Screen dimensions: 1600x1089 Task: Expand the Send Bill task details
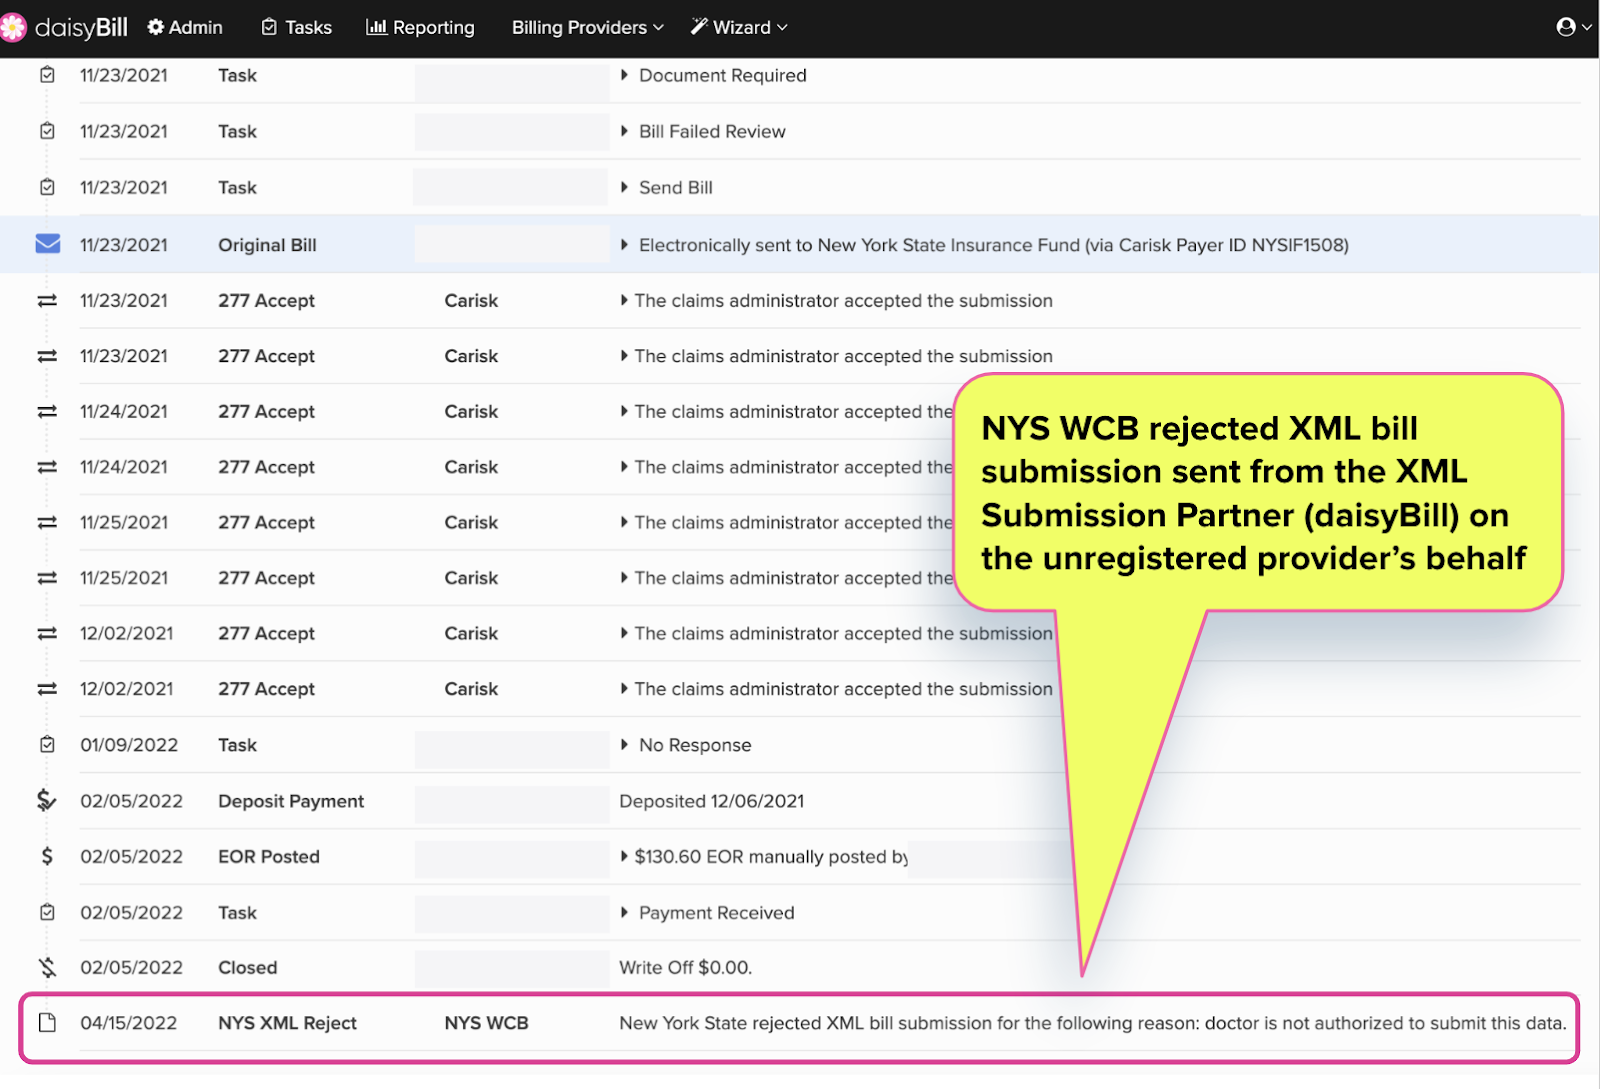[624, 187]
